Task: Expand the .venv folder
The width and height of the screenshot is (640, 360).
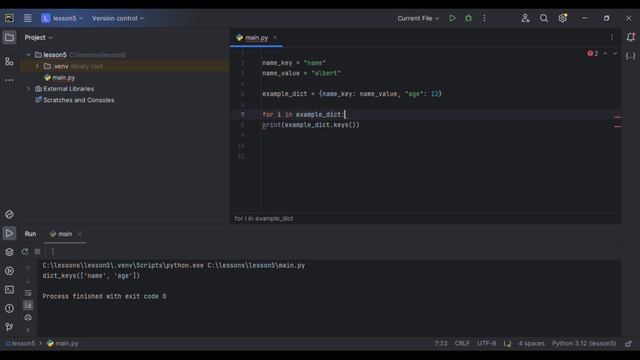Action: point(37,66)
